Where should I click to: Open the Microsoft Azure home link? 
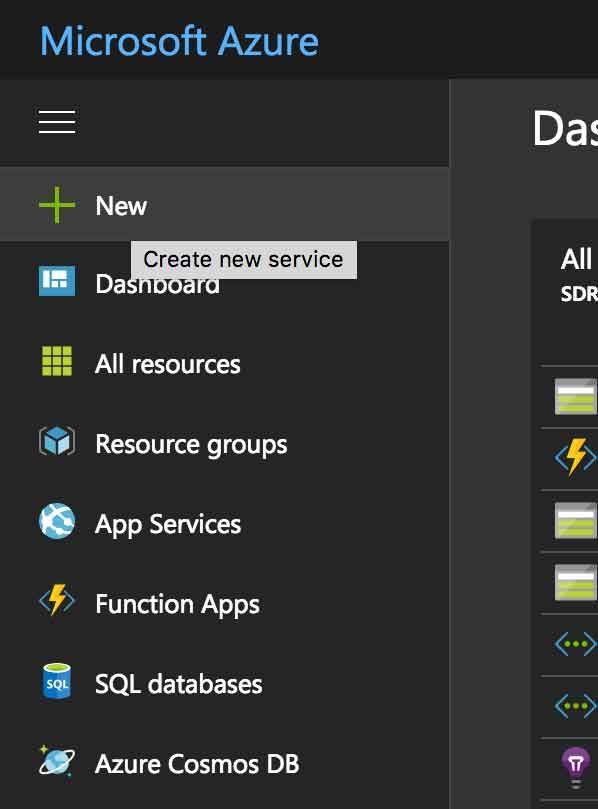(180, 41)
